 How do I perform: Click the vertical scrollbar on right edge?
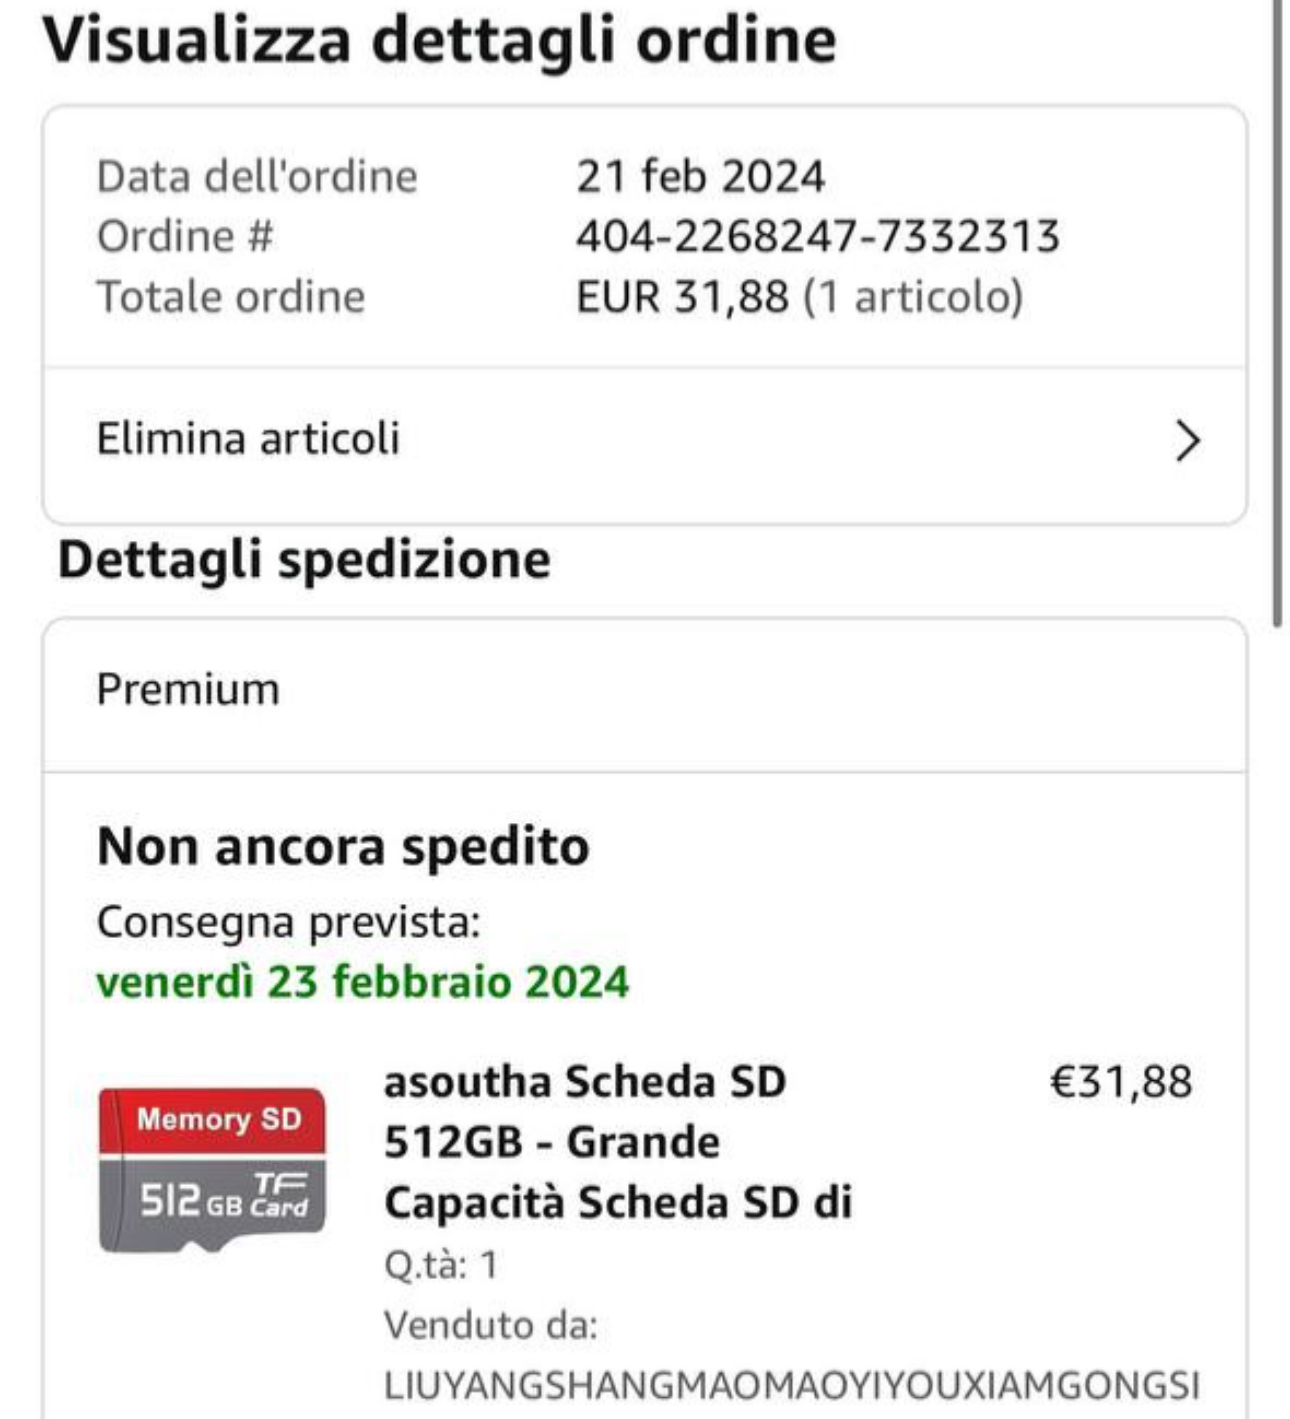tap(1277, 310)
